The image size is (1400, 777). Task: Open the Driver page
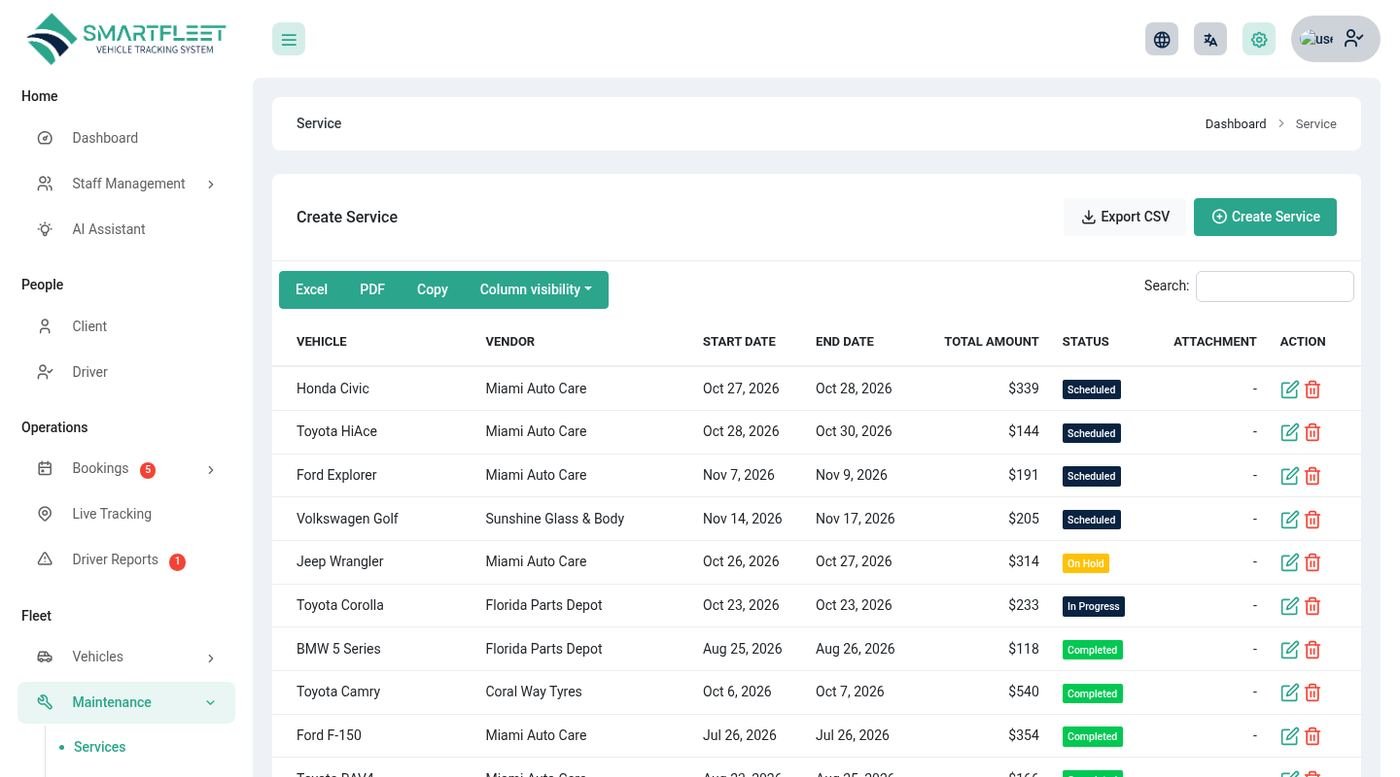126,372
